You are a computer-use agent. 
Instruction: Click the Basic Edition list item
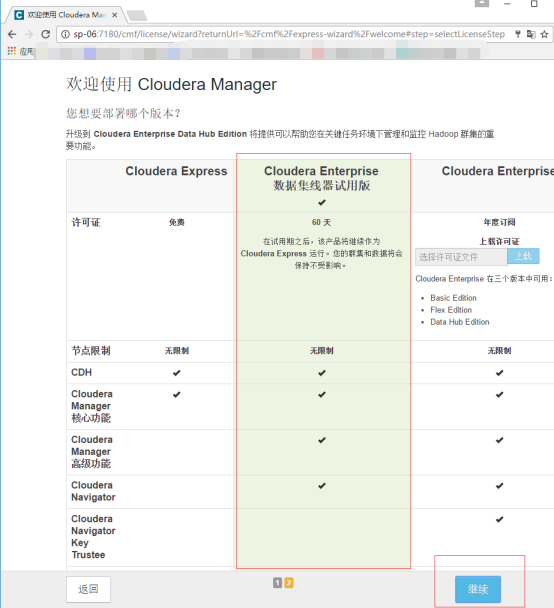coord(453,298)
